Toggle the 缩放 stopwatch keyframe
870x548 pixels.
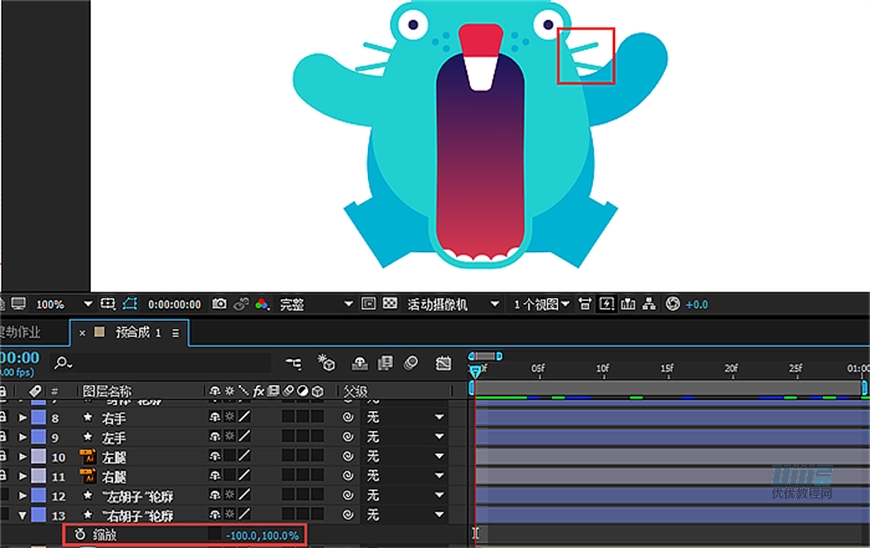[80, 535]
